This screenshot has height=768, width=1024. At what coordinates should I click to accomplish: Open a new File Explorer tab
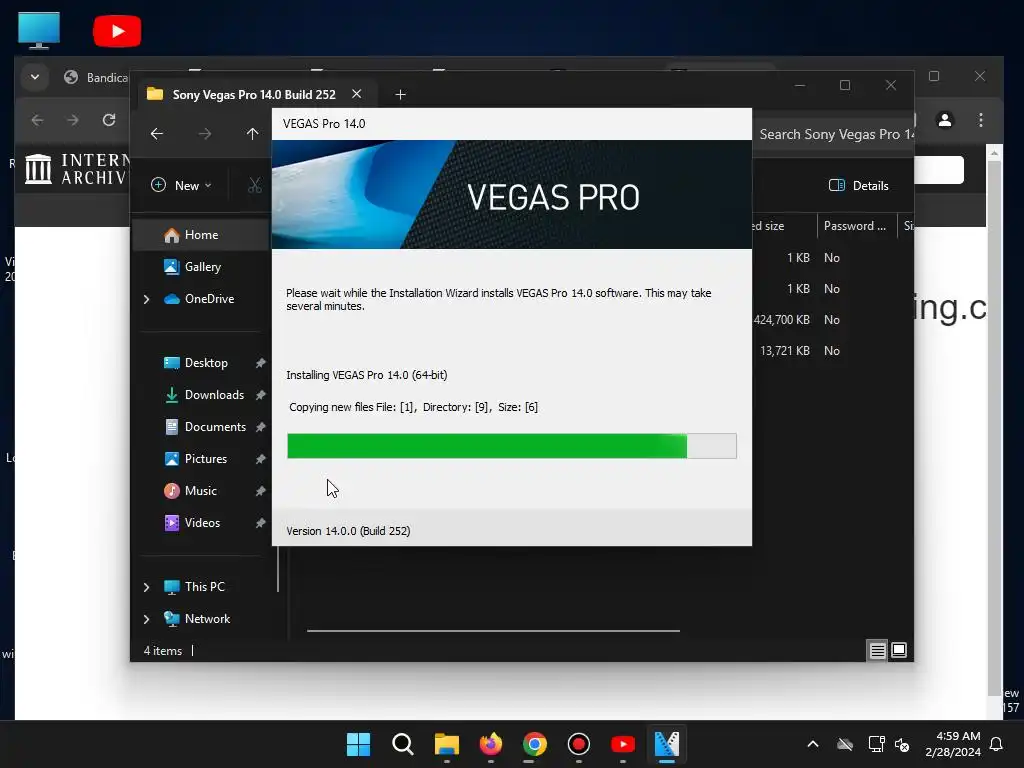[400, 95]
